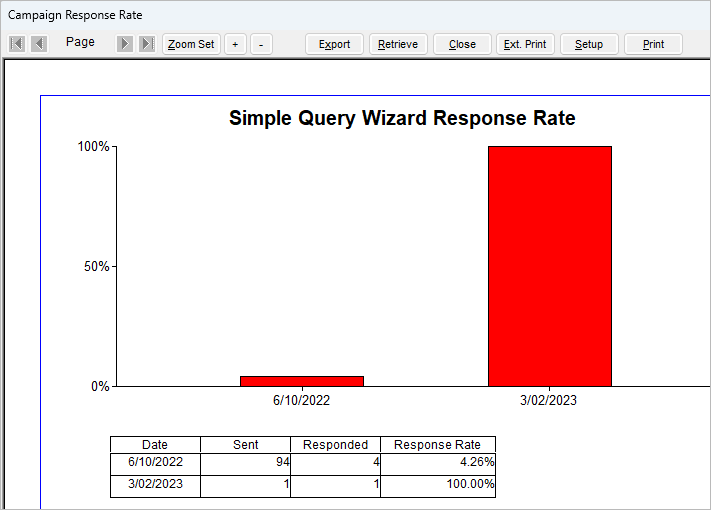Click the Sent column header
The height and width of the screenshot is (510, 711).
245,445
